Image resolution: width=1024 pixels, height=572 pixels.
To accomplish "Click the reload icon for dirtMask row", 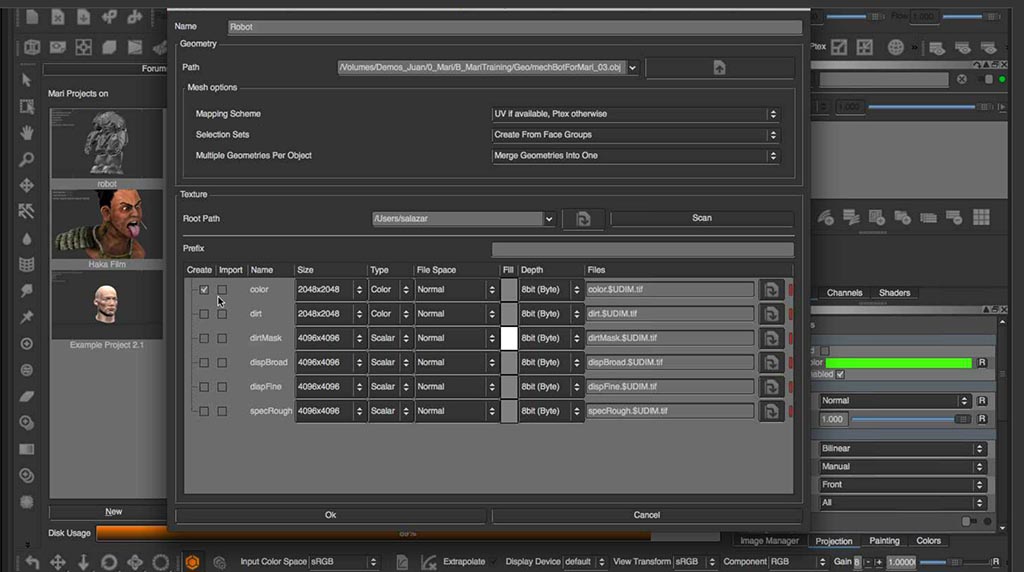I will click(771, 338).
